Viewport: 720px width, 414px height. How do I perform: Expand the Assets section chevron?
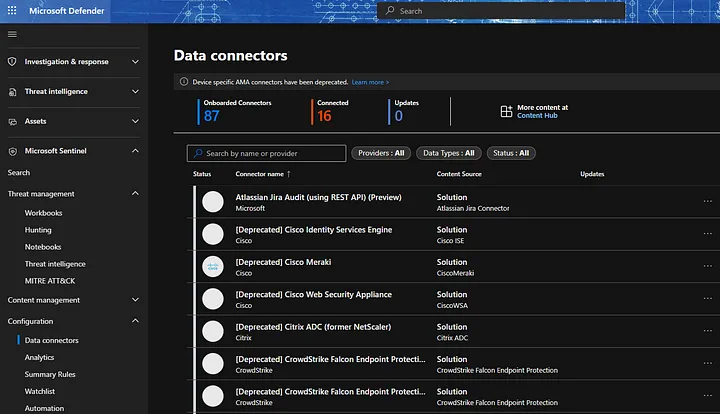(x=135, y=121)
